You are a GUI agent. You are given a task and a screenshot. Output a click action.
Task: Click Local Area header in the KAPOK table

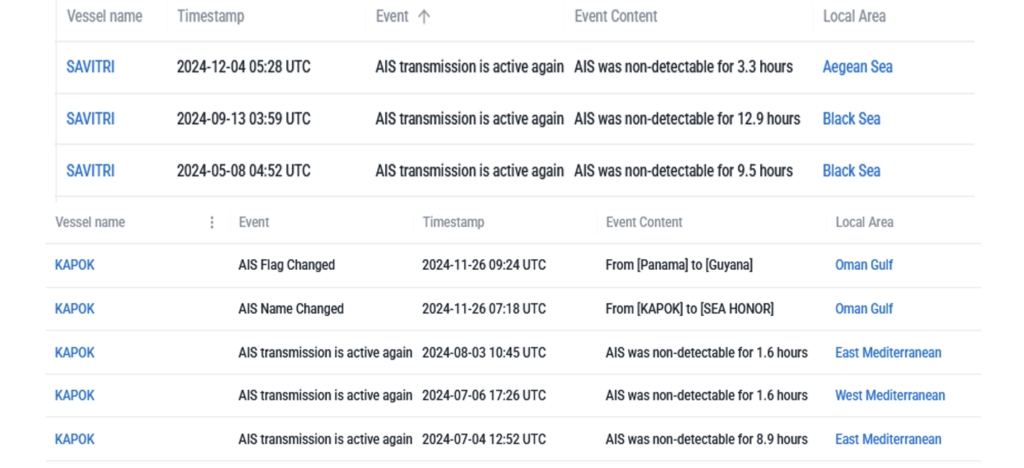tap(864, 222)
